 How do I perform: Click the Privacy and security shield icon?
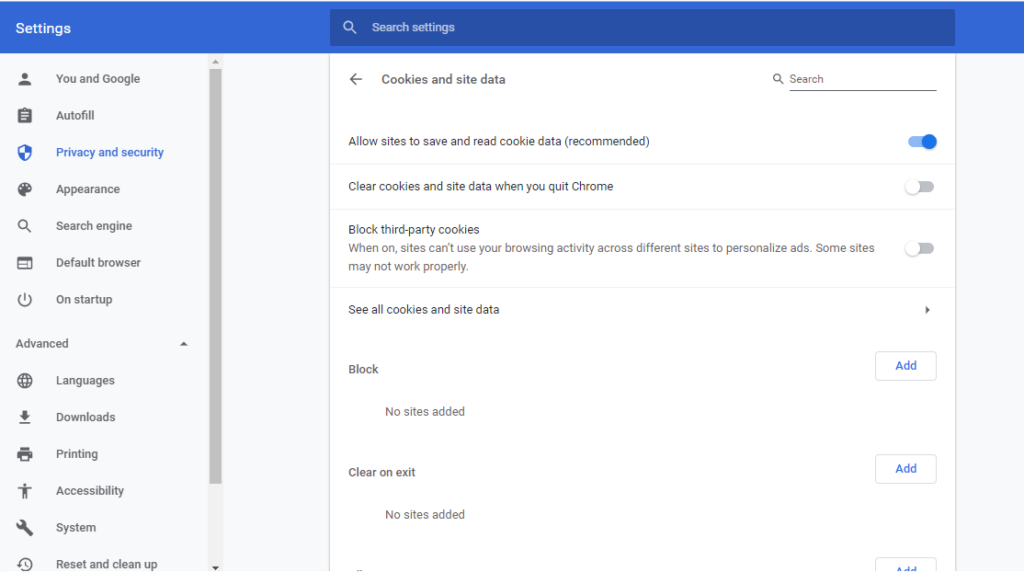click(x=25, y=153)
